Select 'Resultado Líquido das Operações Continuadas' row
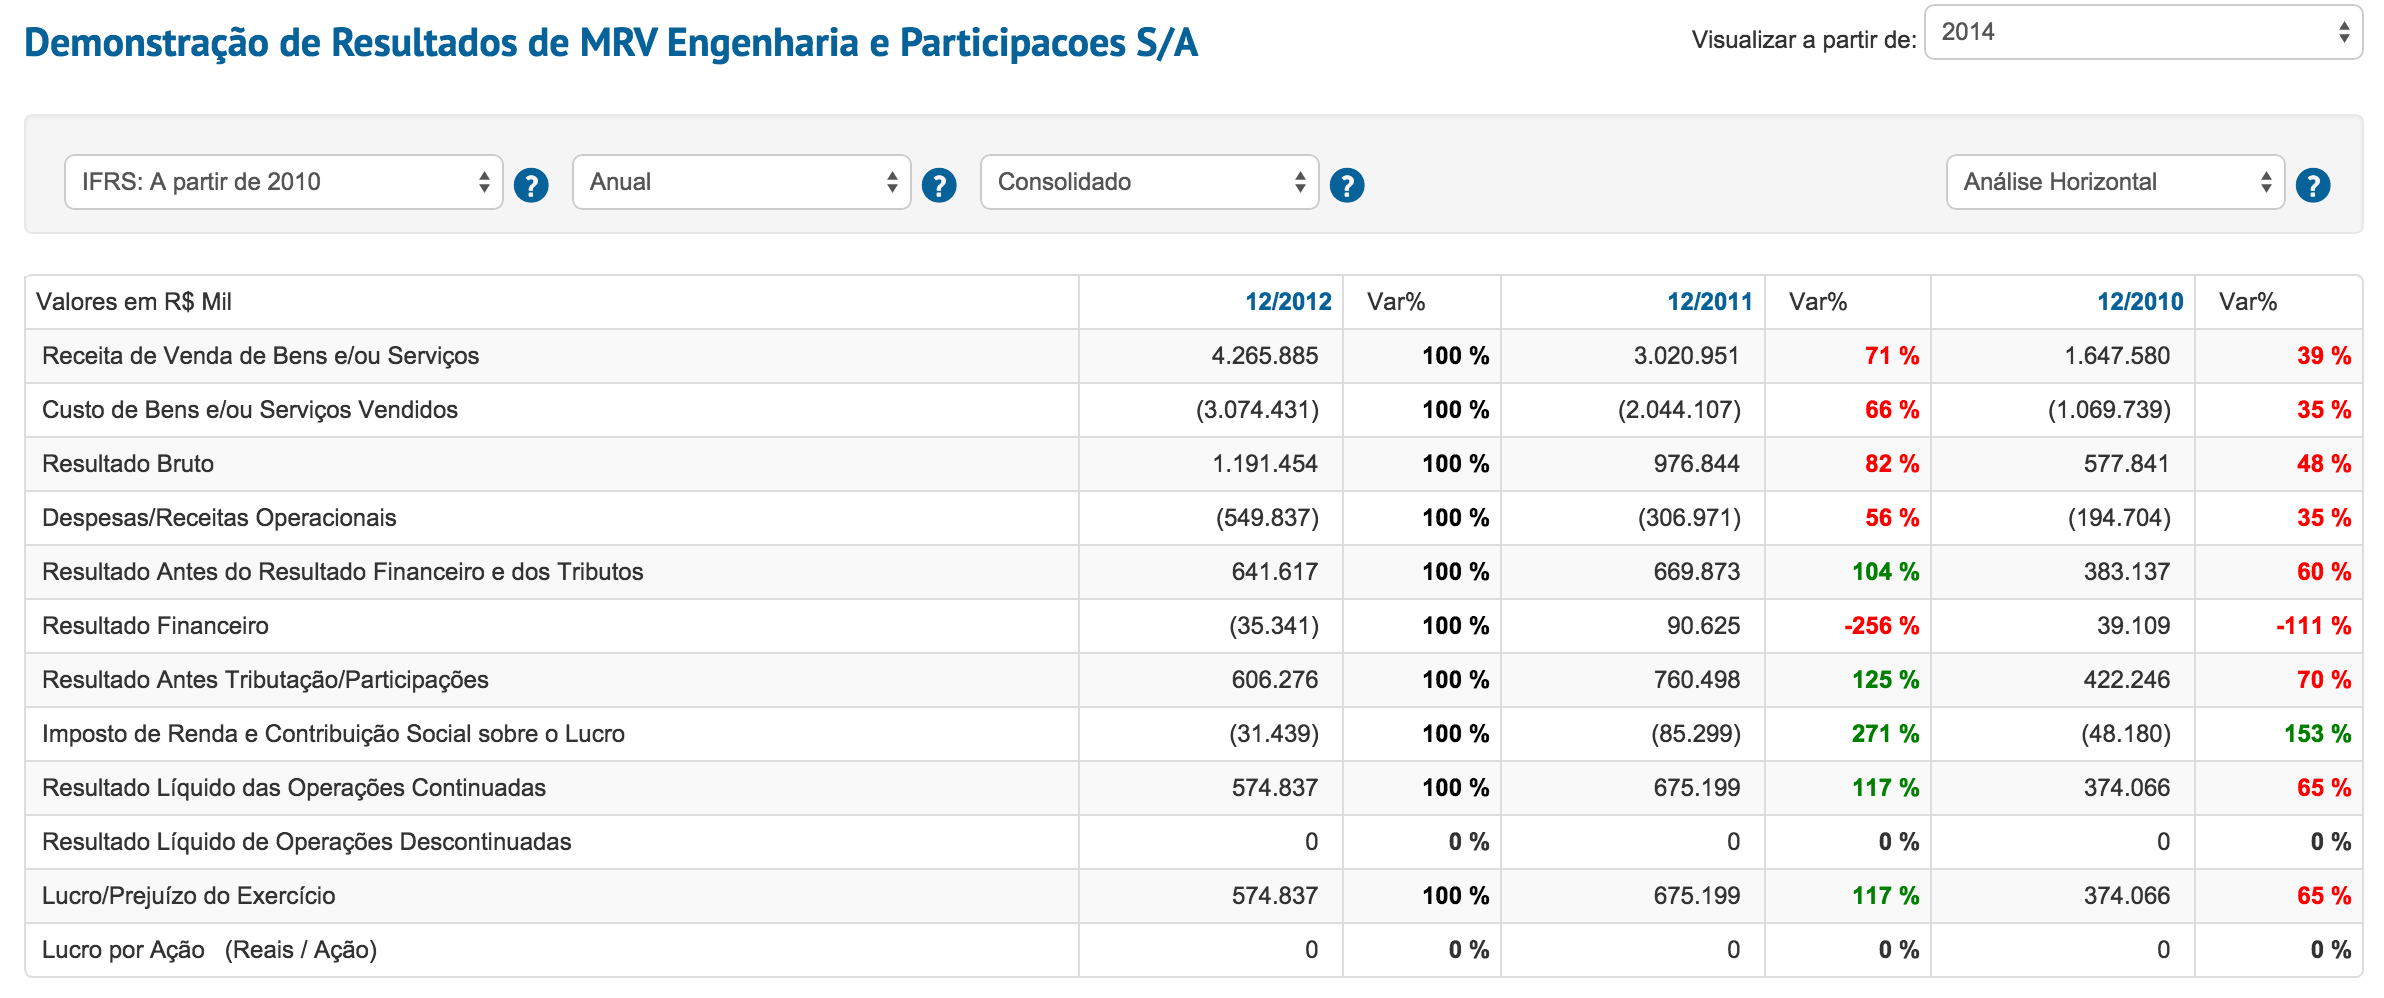The image size is (2384, 998). pyautogui.click(x=1194, y=788)
